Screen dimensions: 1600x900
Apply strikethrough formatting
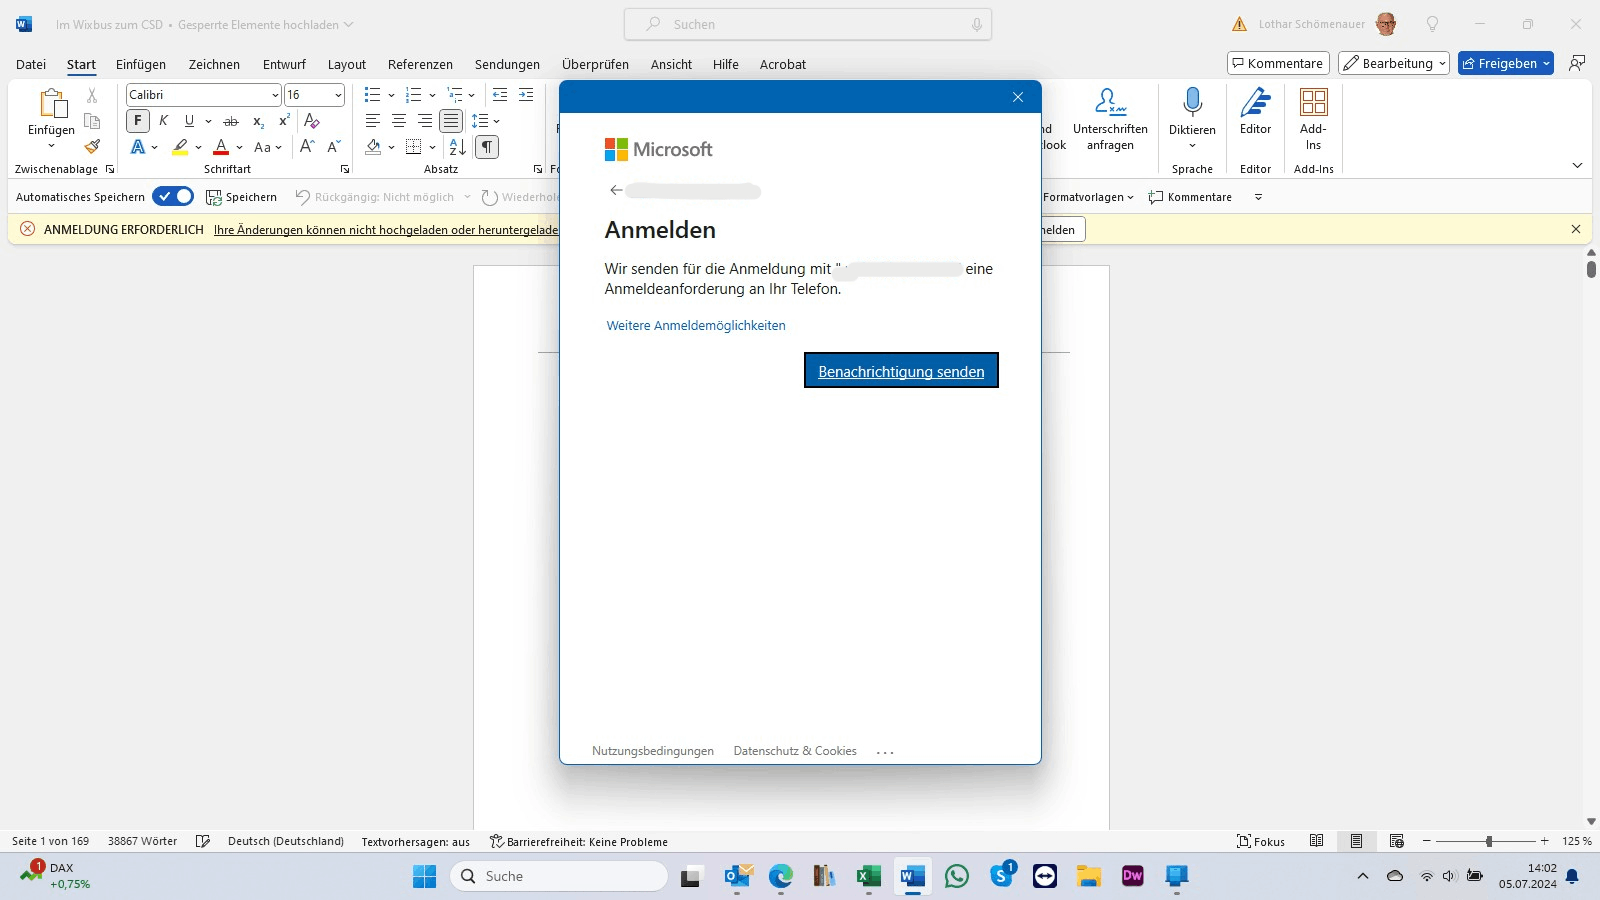(x=231, y=121)
